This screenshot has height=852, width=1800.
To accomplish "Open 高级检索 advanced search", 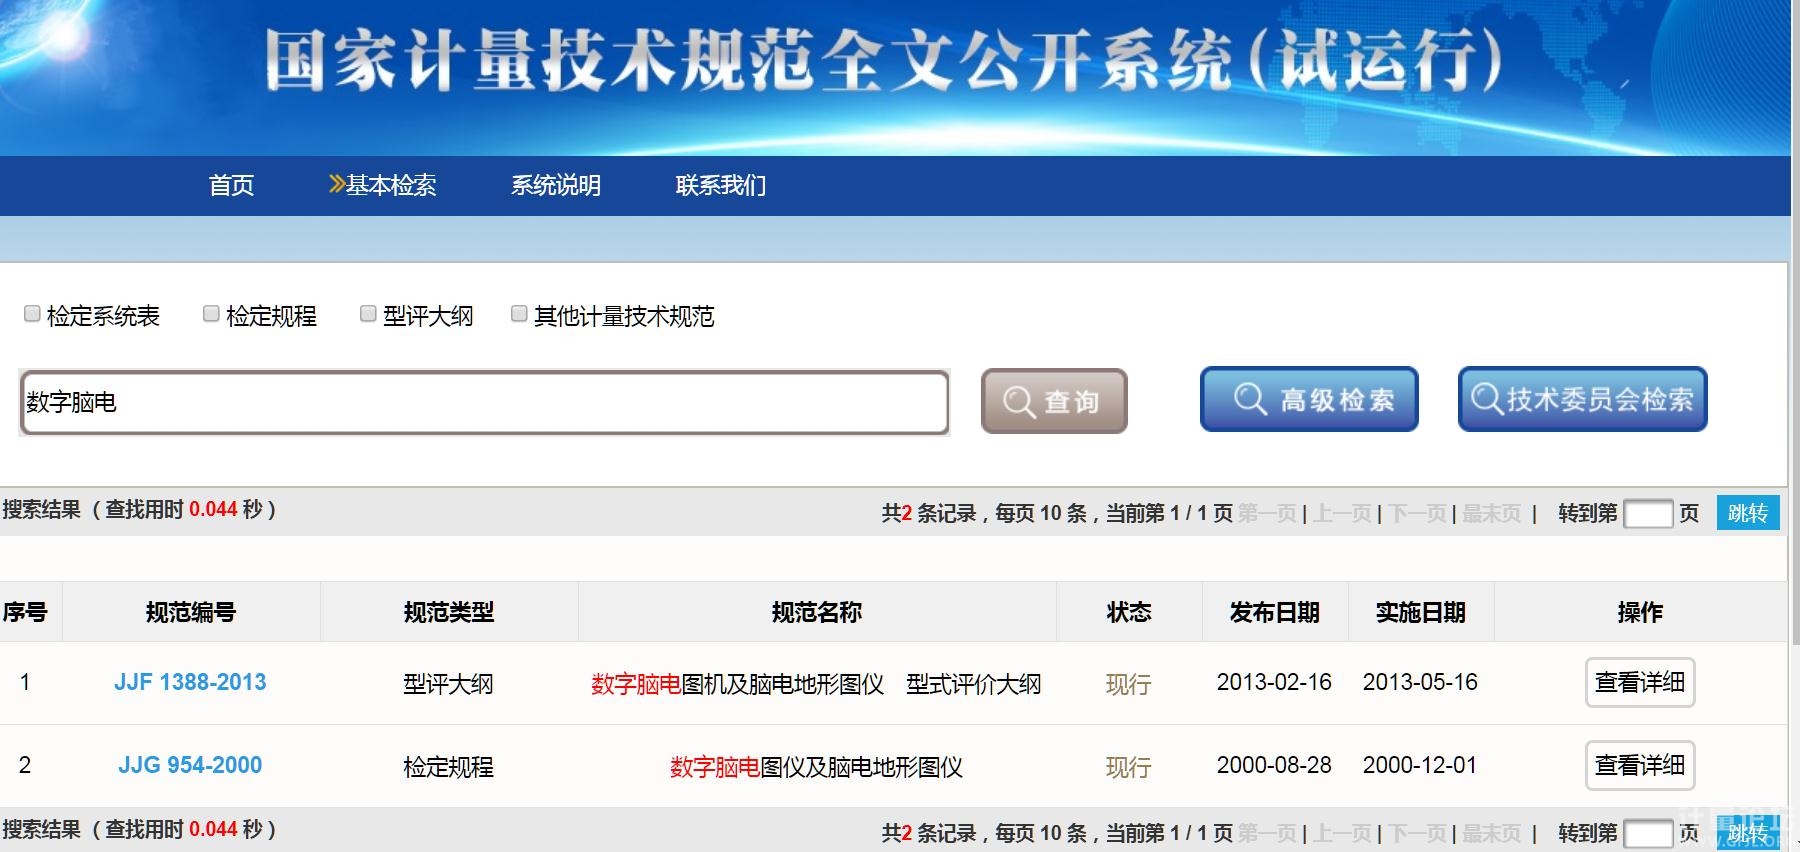I will 1309,400.
